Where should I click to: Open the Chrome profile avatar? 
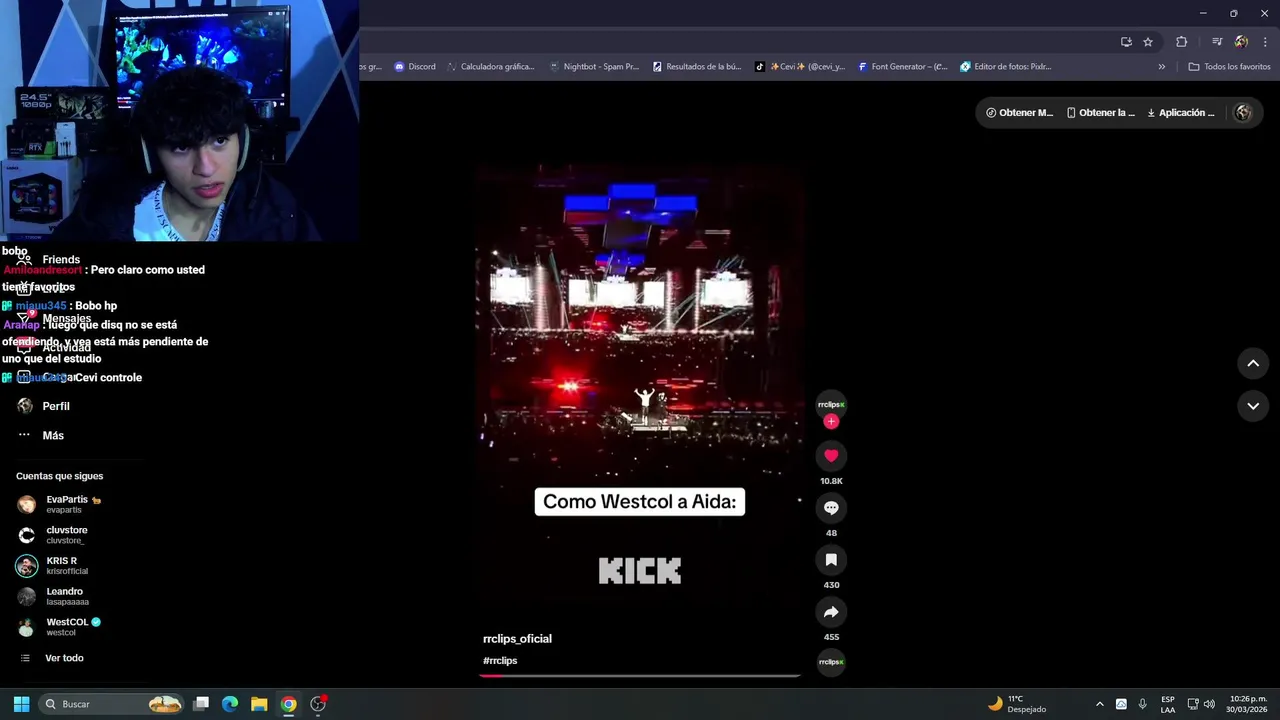click(x=1241, y=42)
